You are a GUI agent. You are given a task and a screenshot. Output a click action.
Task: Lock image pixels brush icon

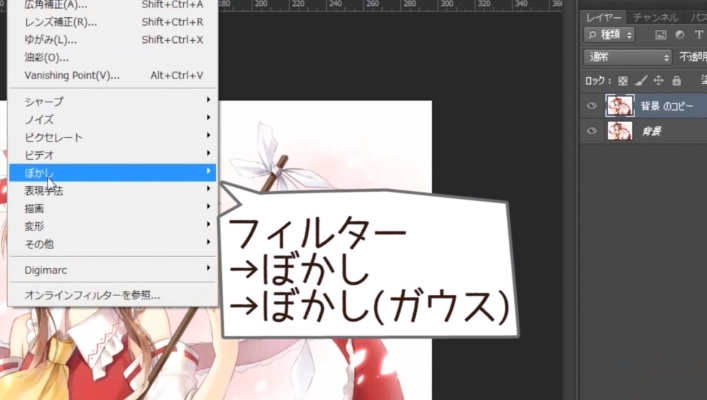pyautogui.click(x=641, y=81)
